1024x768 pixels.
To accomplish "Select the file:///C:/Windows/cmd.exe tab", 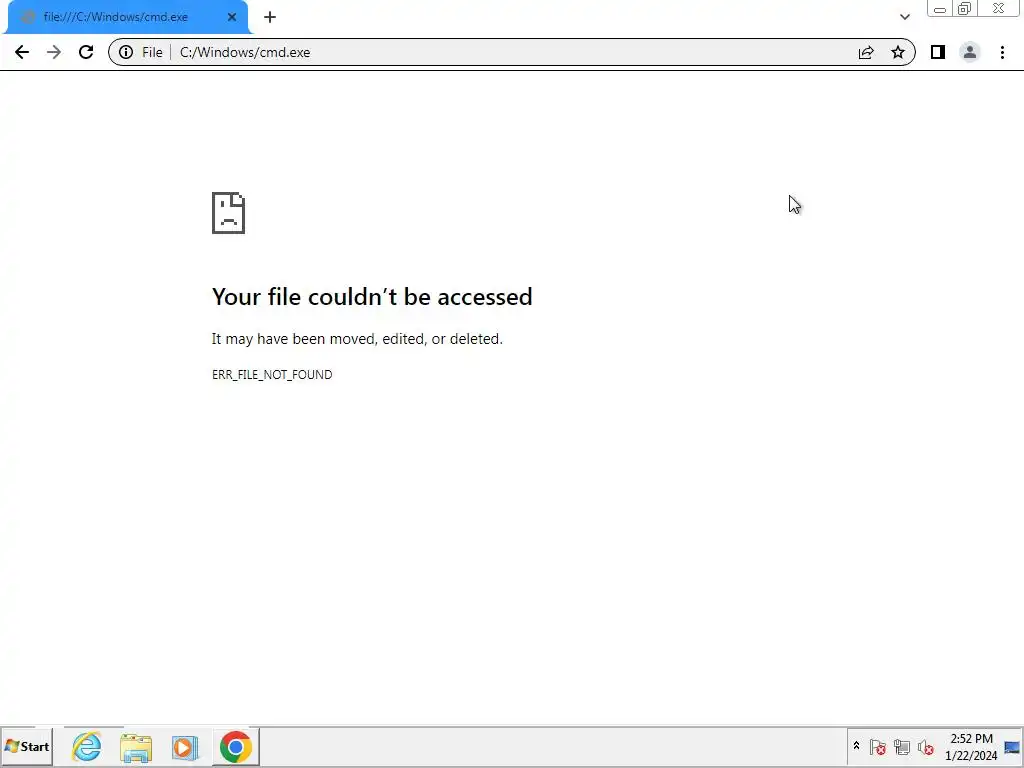I will pos(127,17).
